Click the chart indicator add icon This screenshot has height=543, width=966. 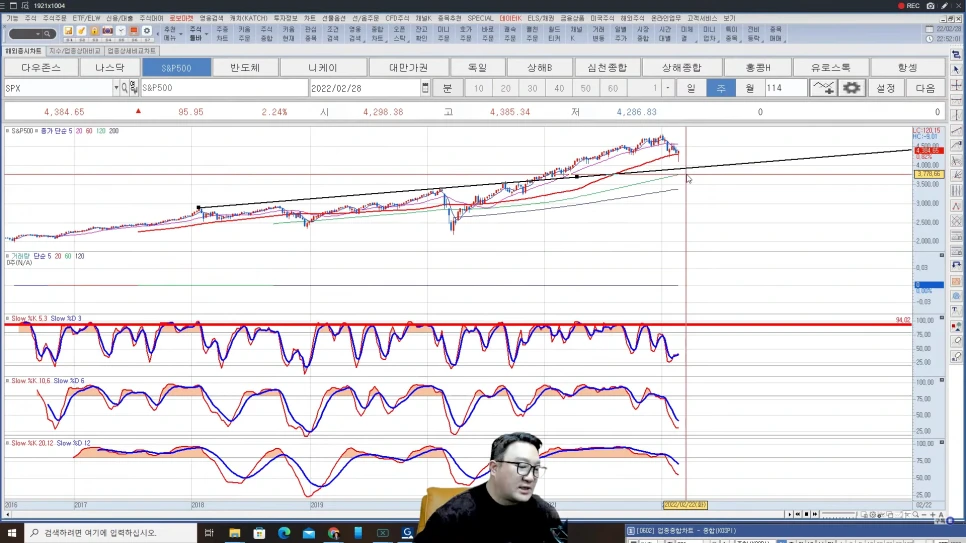(823, 88)
